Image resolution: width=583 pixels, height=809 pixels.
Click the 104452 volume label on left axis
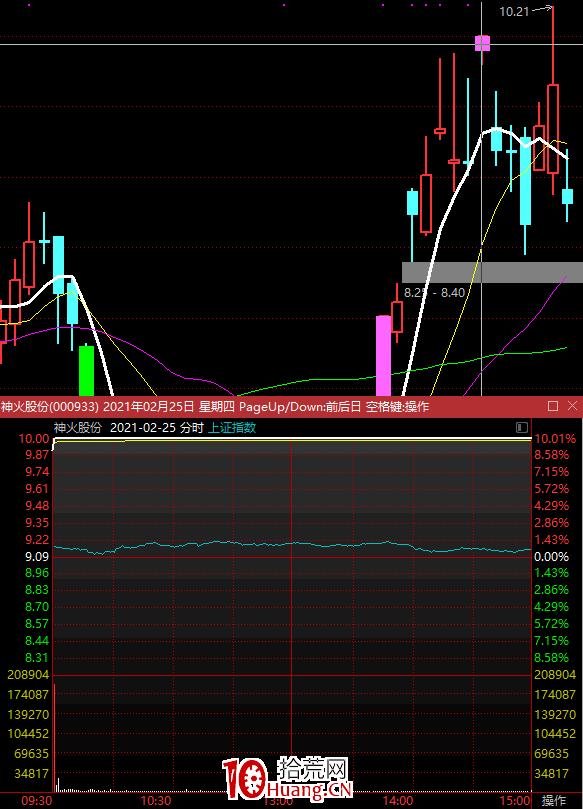pos(28,734)
